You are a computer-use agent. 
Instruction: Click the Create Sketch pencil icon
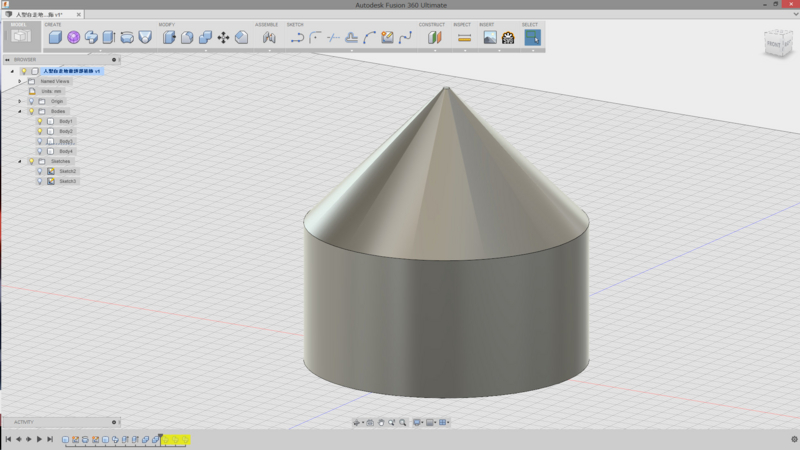click(387, 37)
